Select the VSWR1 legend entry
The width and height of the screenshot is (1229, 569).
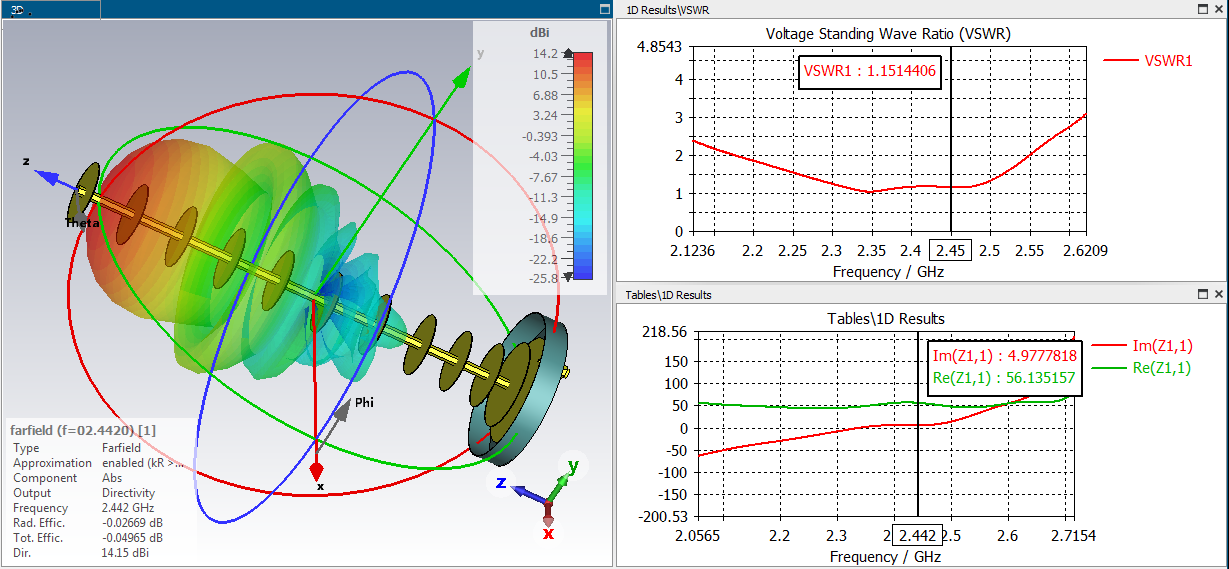point(1148,60)
